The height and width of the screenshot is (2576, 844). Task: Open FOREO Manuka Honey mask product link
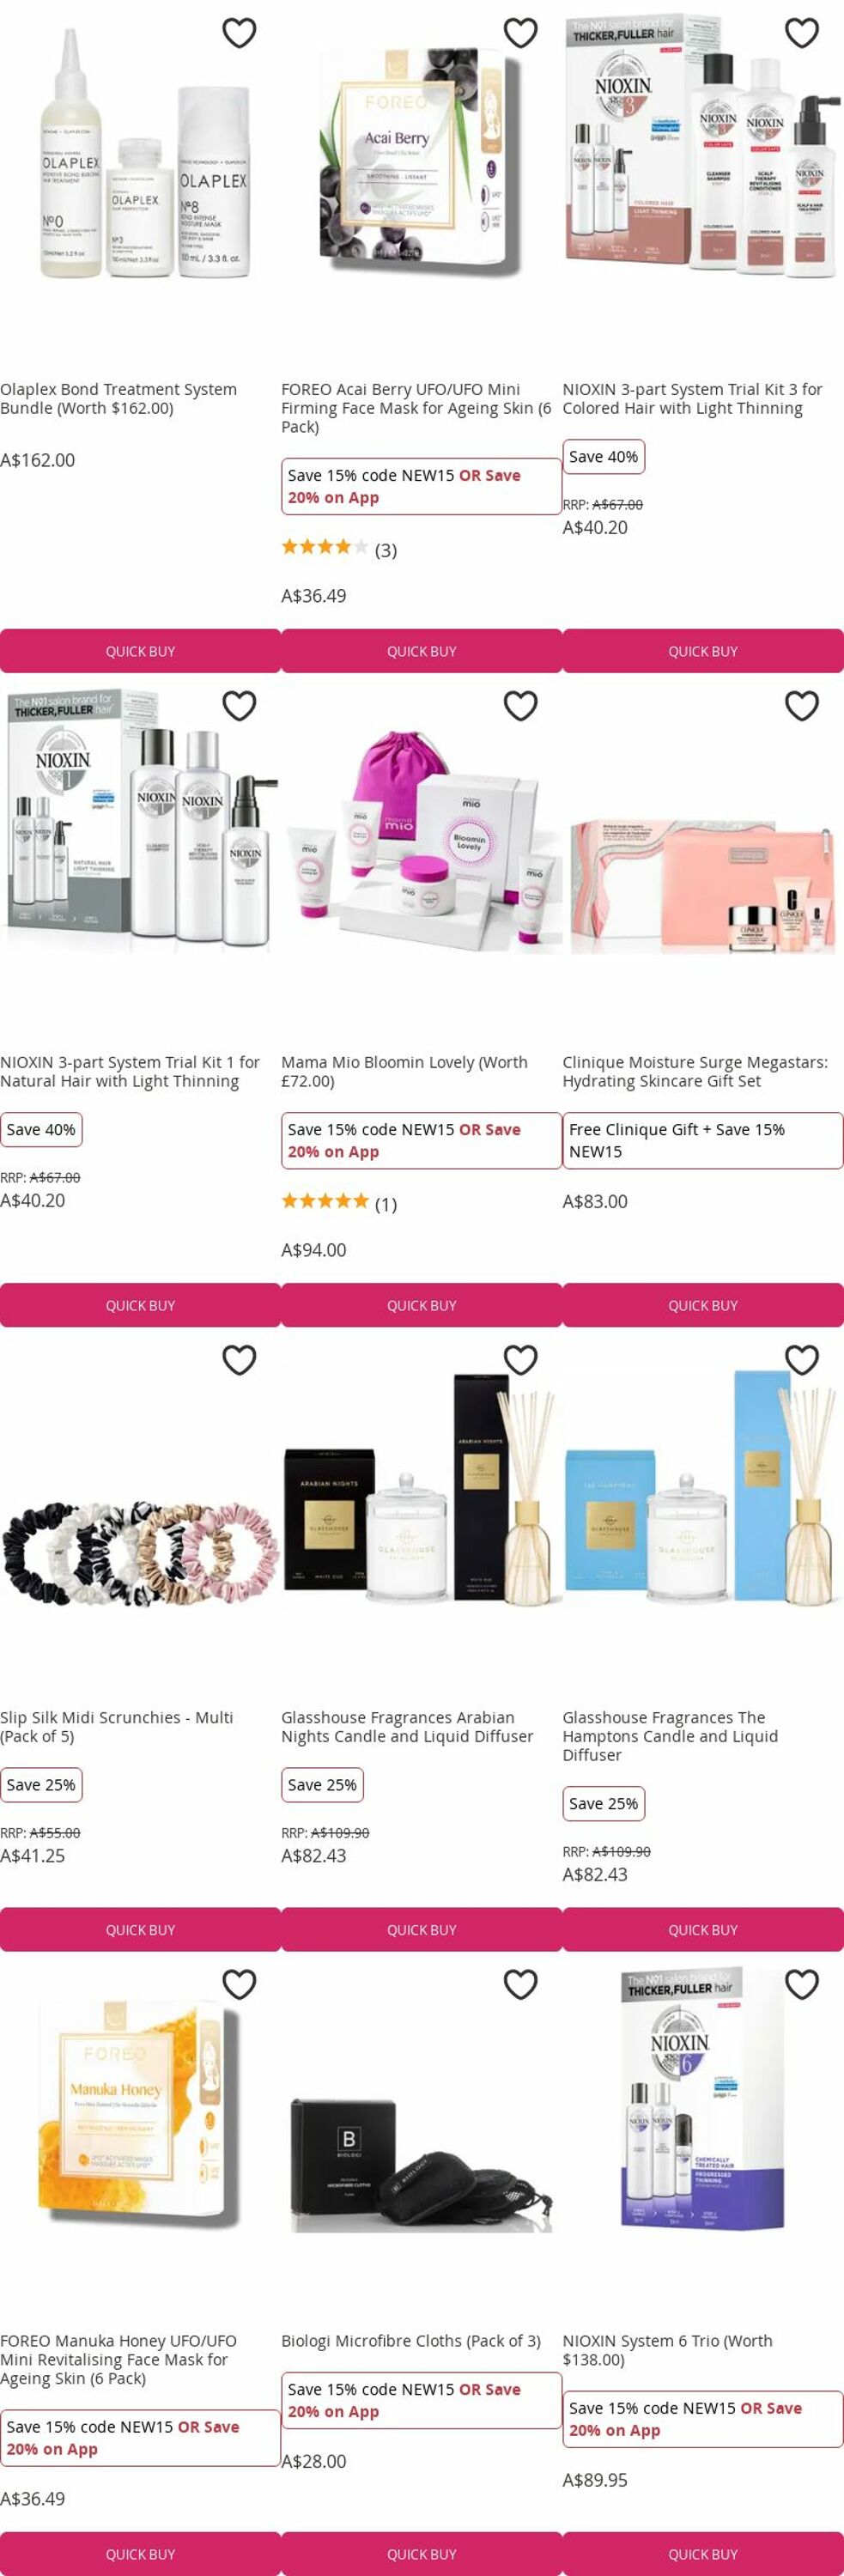(x=118, y=2359)
